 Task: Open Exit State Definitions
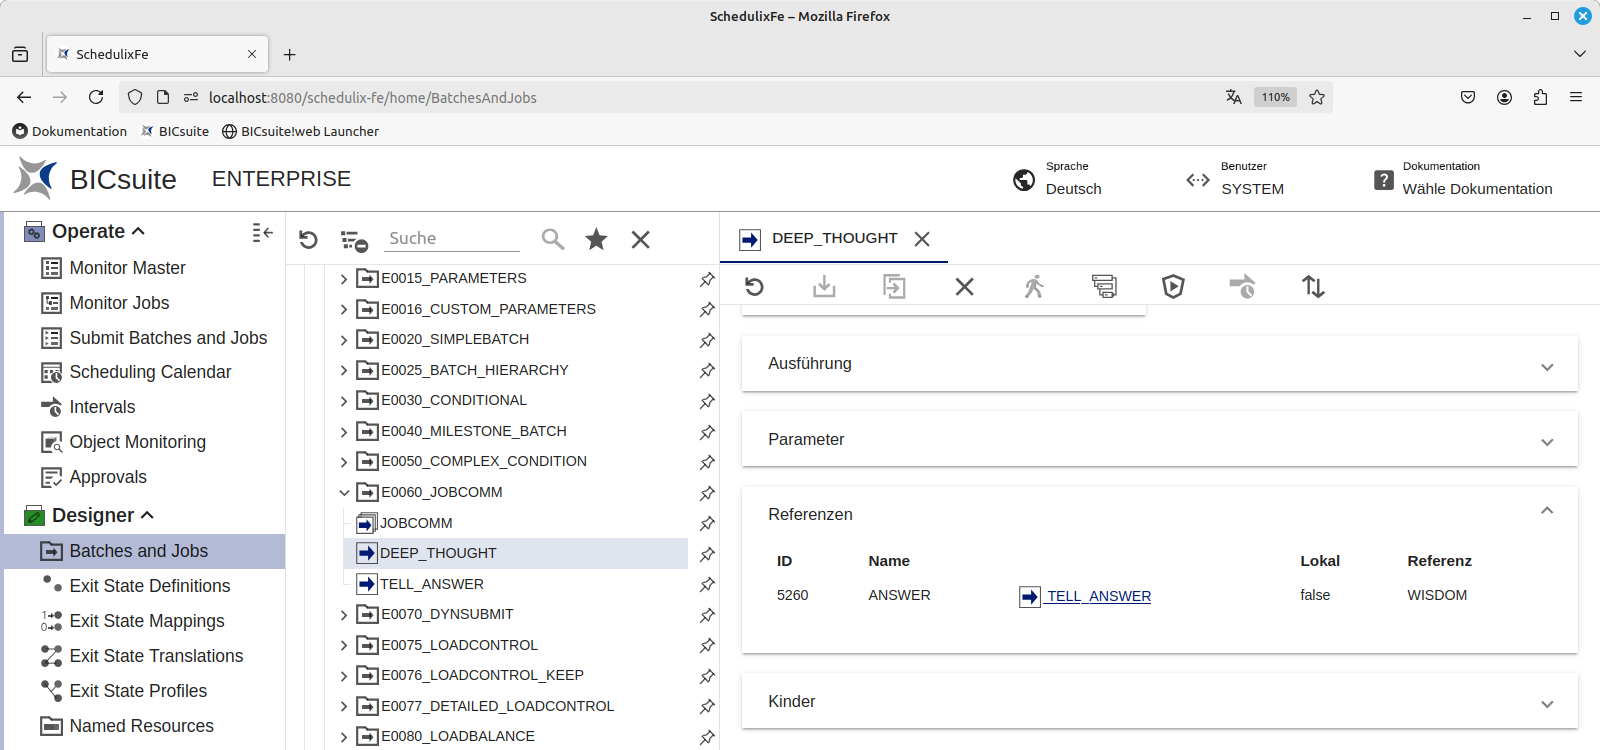pos(149,586)
